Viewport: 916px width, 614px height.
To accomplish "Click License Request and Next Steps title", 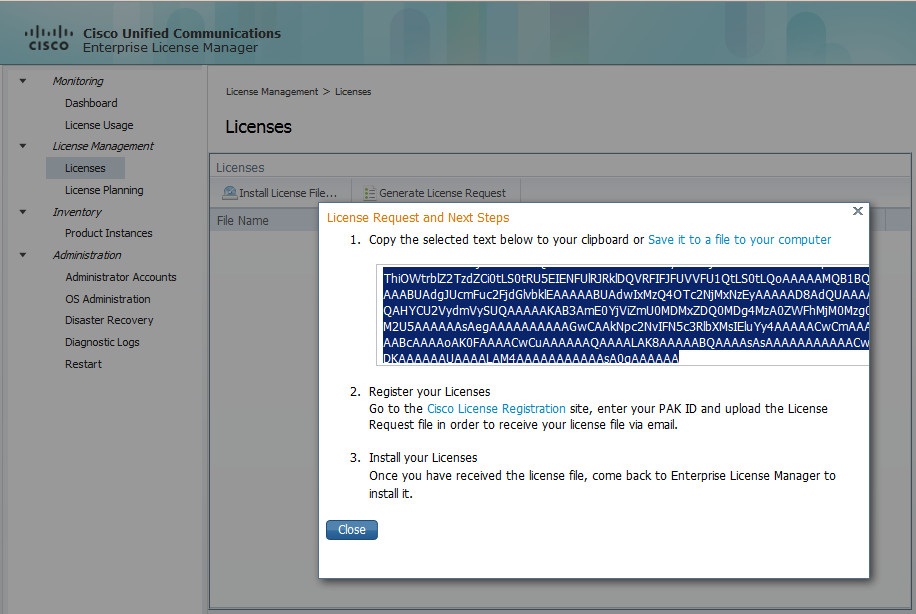I will click(418, 218).
